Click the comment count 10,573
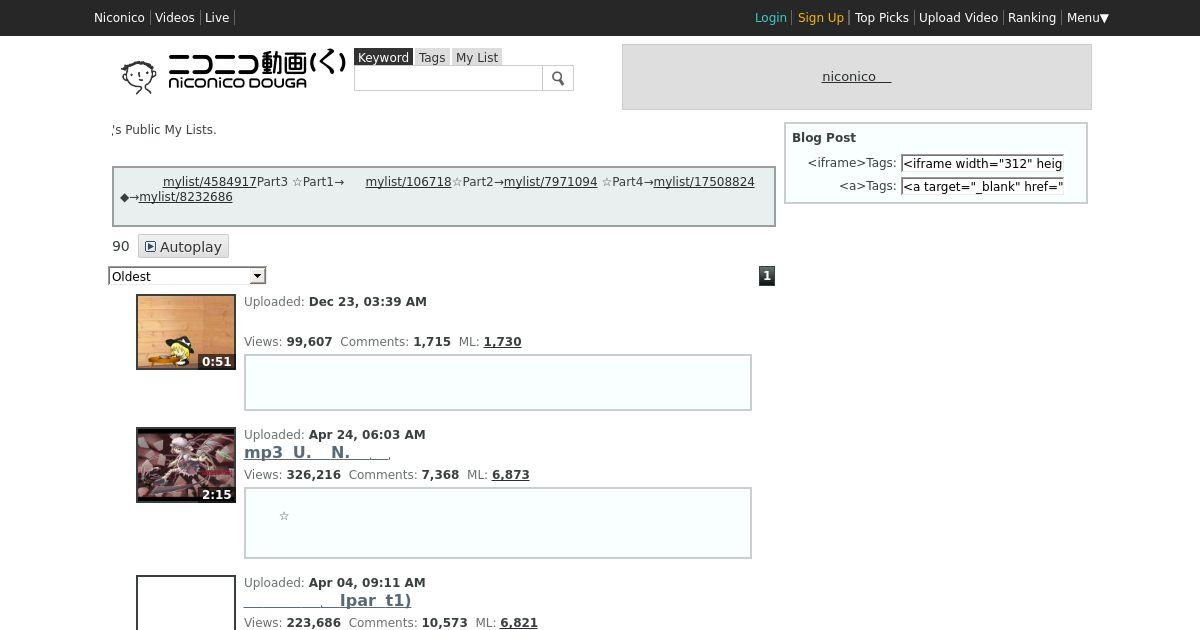The image size is (1200, 630). tap(444, 623)
